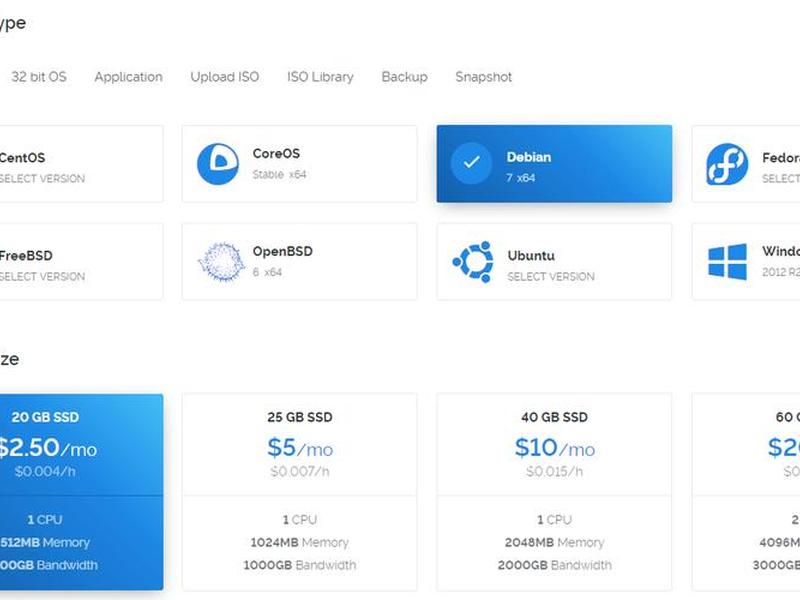Select the 40 GB SSD $10/mo plan
800x600 pixels.
click(554, 492)
